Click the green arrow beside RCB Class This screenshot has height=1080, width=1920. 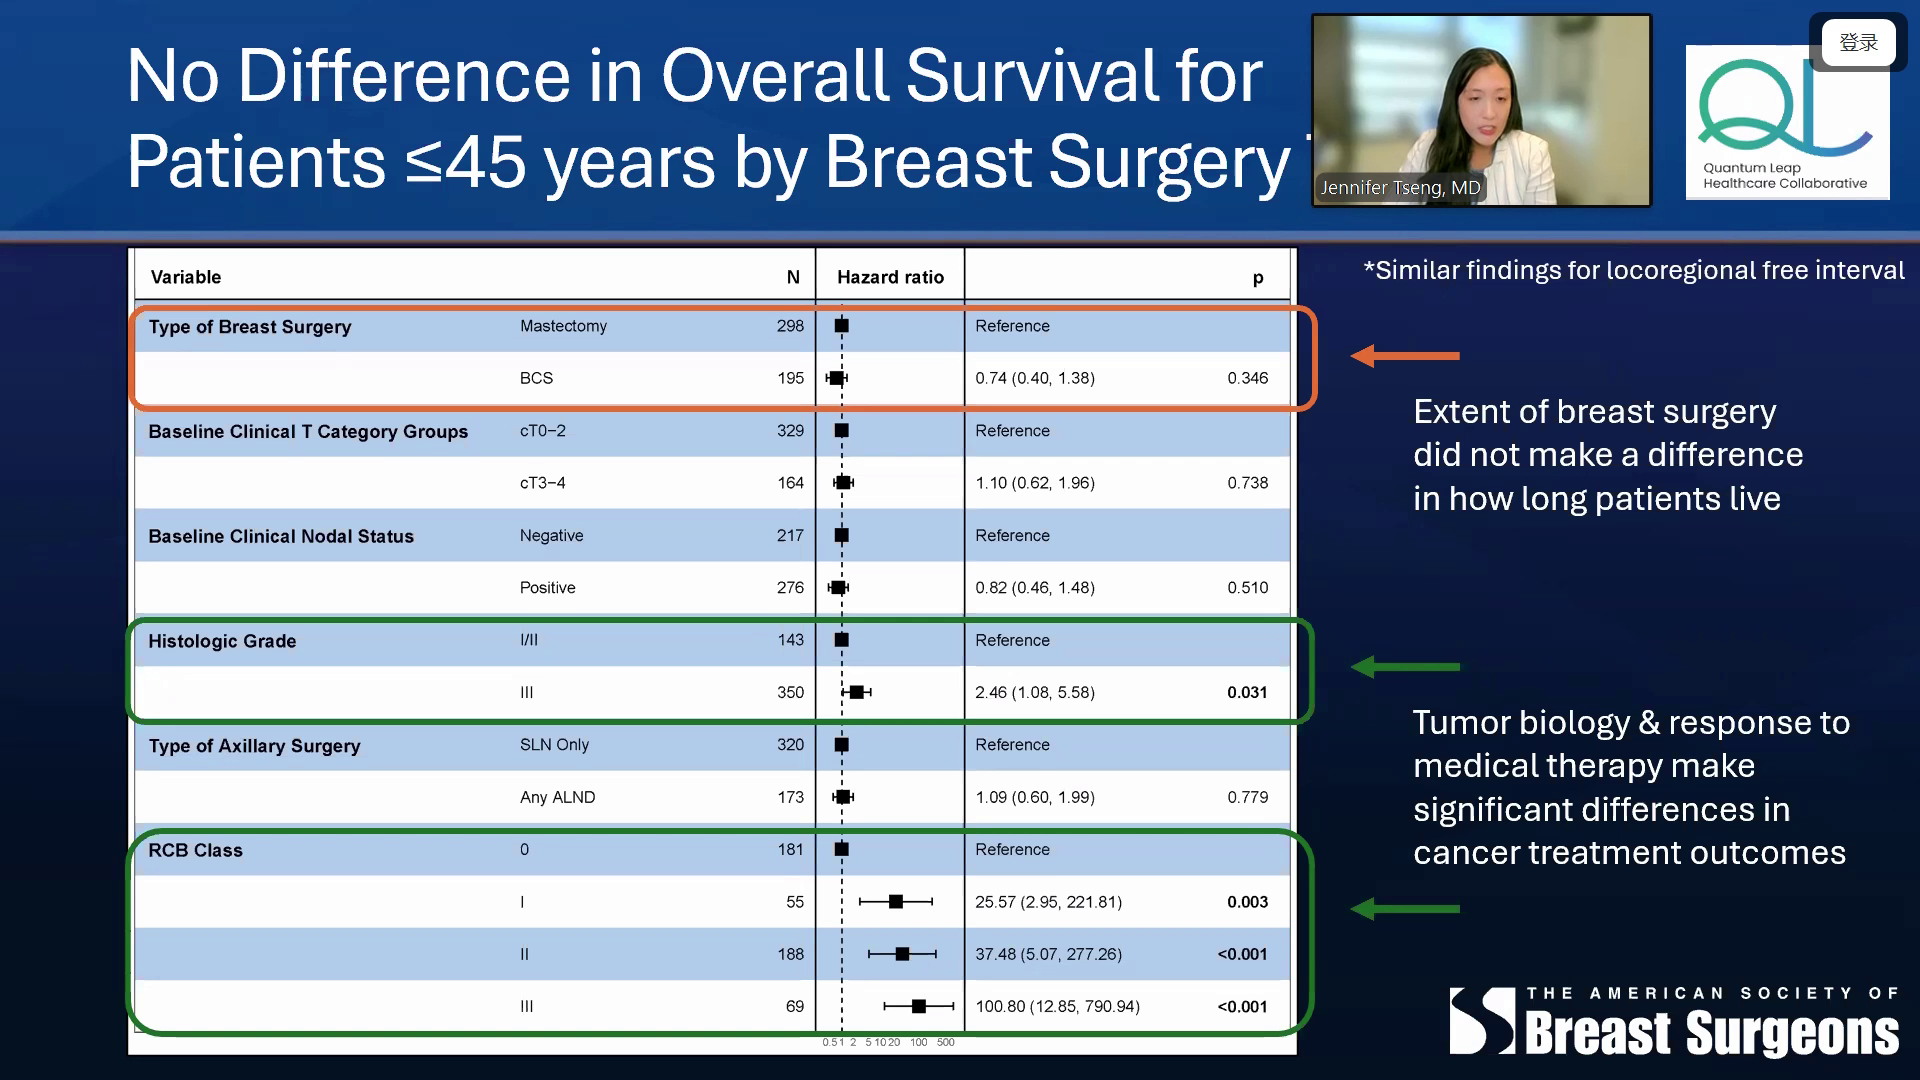[x=1404, y=909]
